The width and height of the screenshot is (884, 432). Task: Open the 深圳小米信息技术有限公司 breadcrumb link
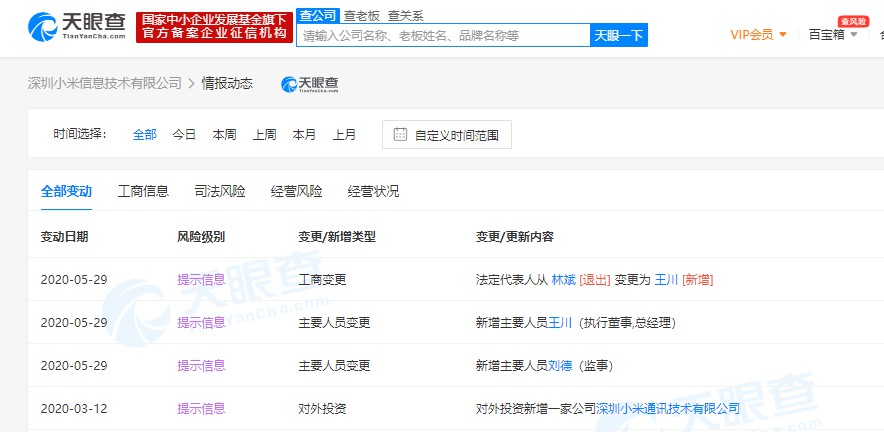(105, 83)
